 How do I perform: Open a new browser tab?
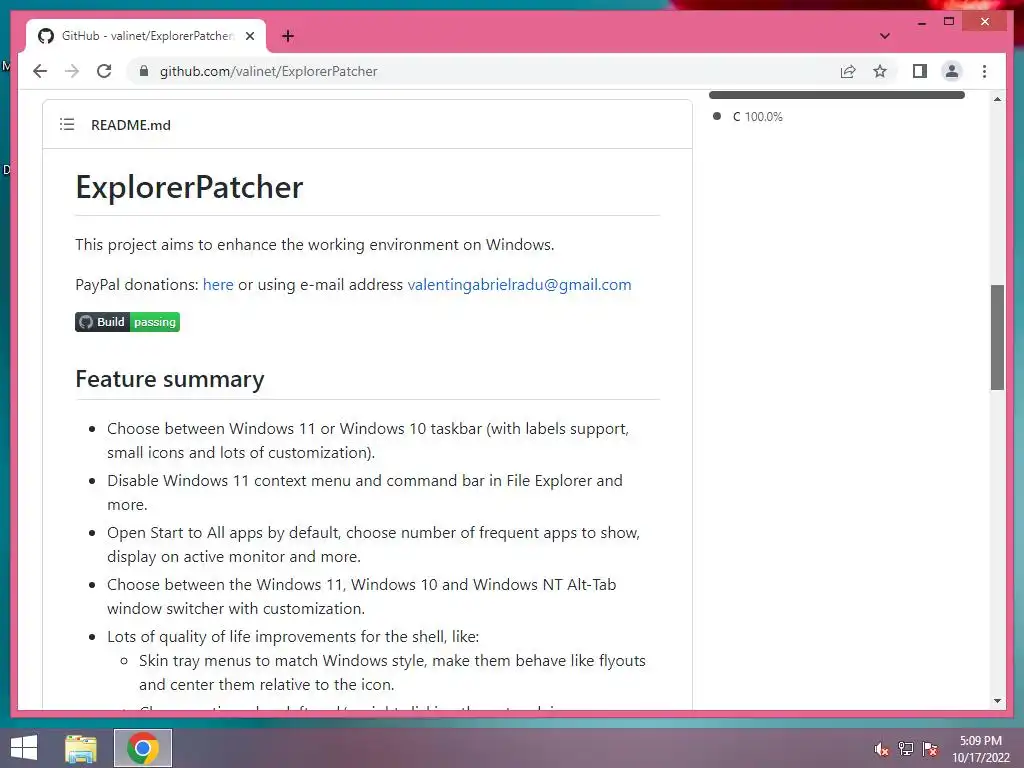click(x=288, y=36)
